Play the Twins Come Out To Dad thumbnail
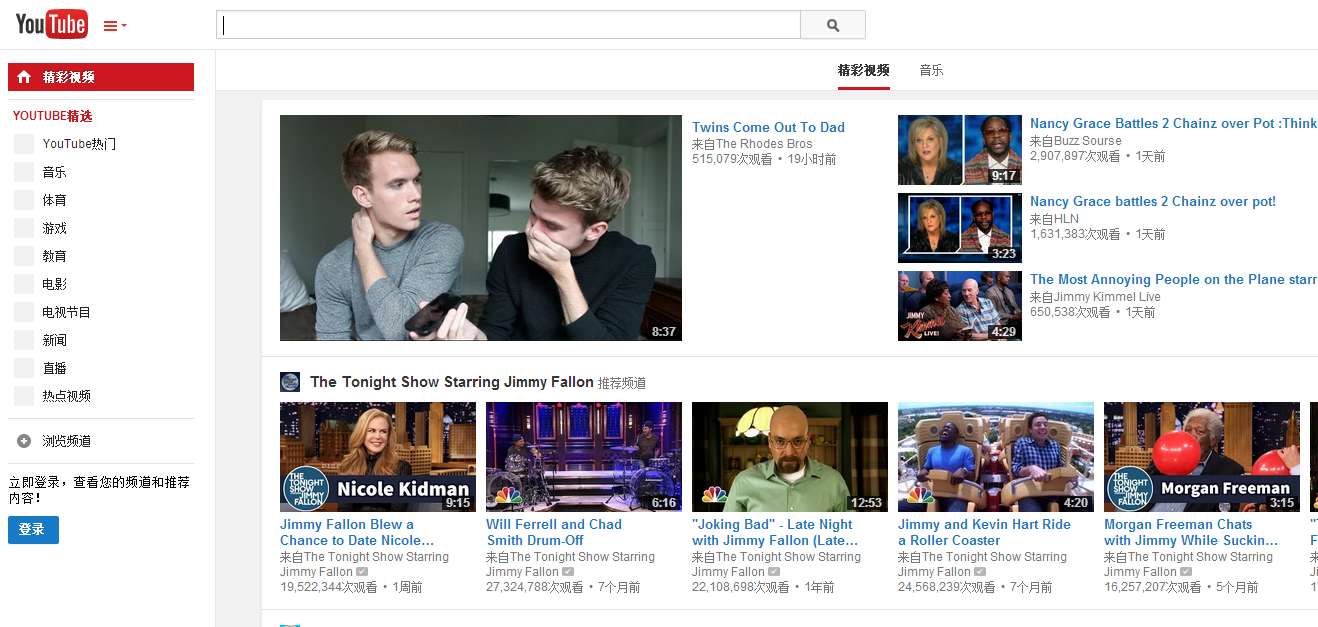Image resolution: width=1318 pixels, height=627 pixels. pyautogui.click(x=481, y=228)
